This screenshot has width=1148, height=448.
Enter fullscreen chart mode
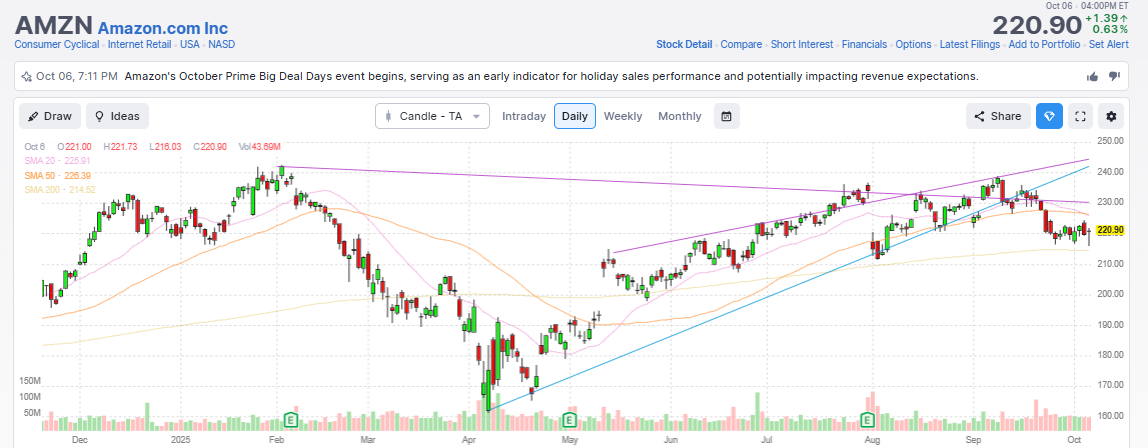pos(1080,116)
